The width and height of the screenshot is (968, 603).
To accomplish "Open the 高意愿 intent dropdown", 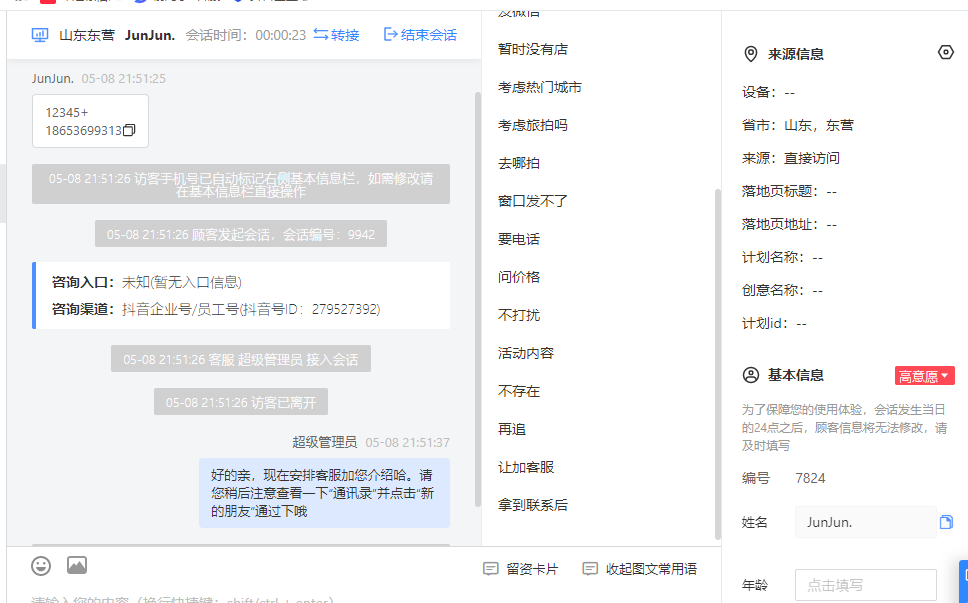I will [x=924, y=376].
